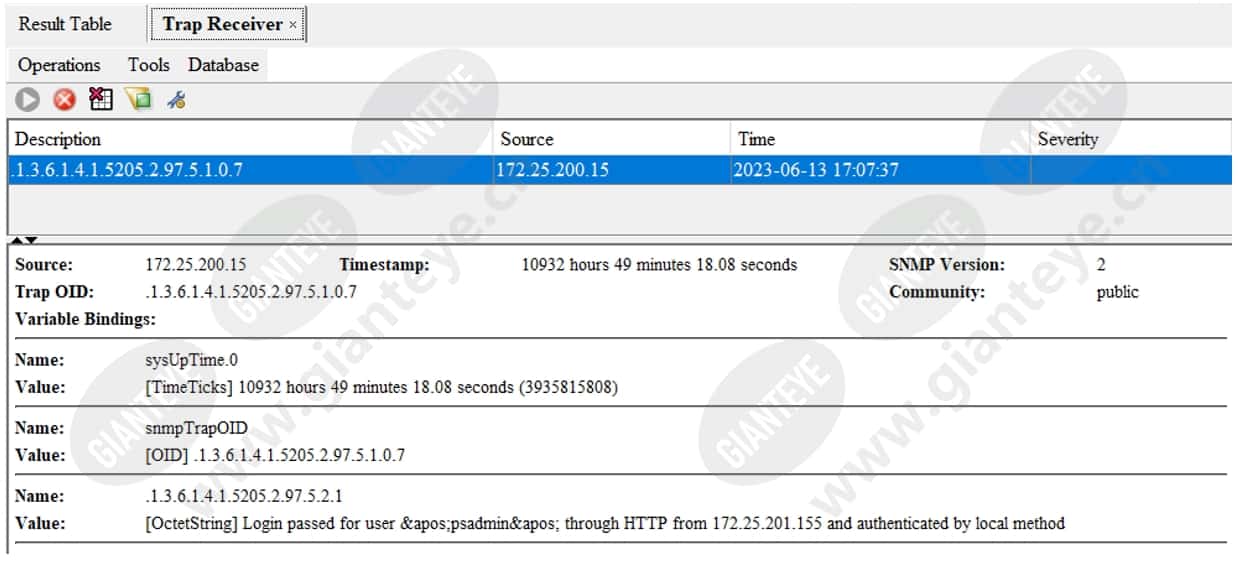Select the trap row from 172.25.200.15
The image size is (1240, 567).
(620, 170)
